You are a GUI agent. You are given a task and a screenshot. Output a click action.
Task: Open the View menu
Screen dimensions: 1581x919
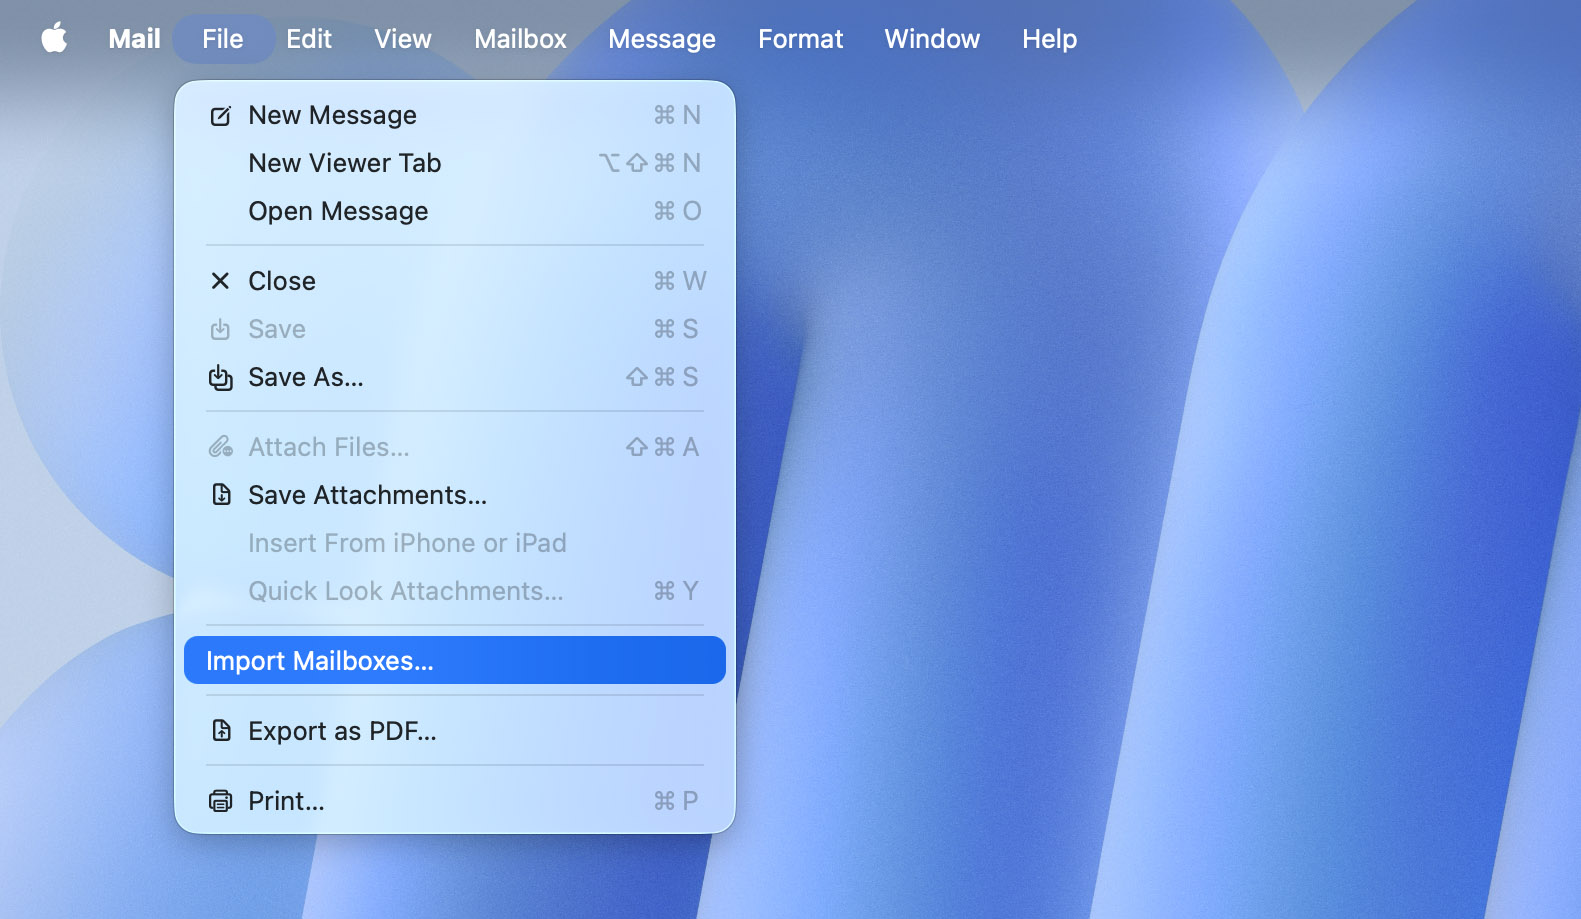402,39
